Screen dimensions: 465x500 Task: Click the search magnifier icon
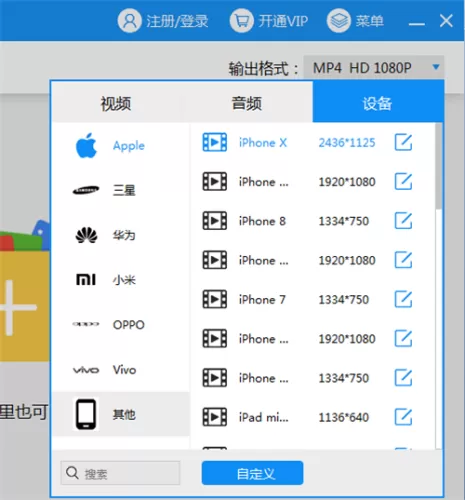click(72, 473)
